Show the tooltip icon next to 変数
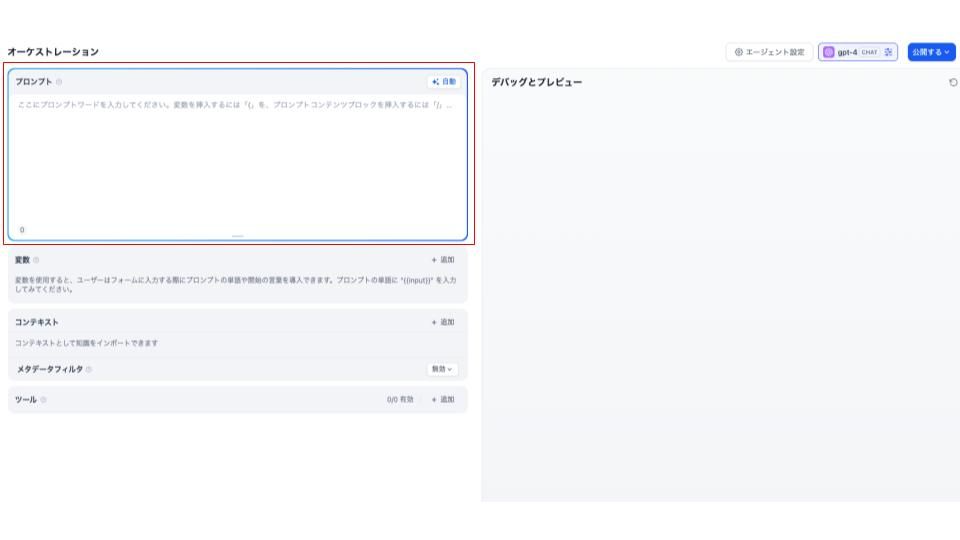Image resolution: width=960 pixels, height=540 pixels. point(36,259)
